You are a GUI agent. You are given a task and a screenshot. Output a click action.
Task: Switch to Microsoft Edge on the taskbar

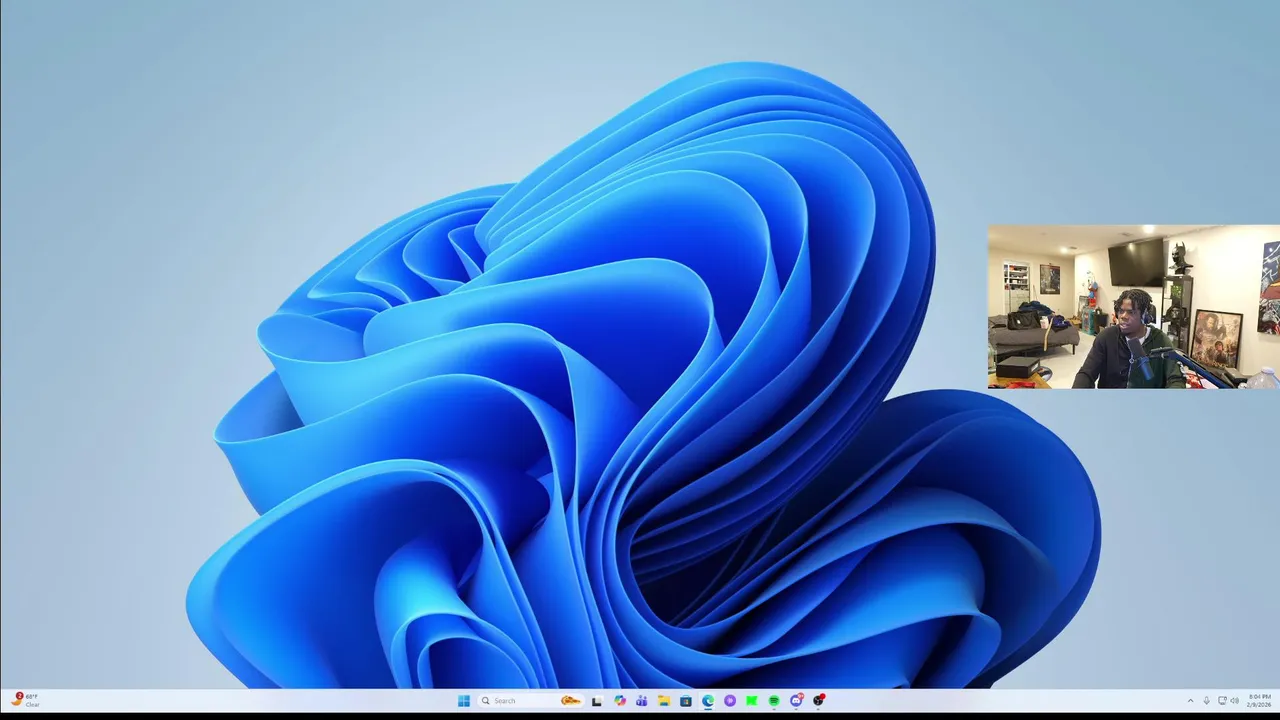pyautogui.click(x=708, y=701)
